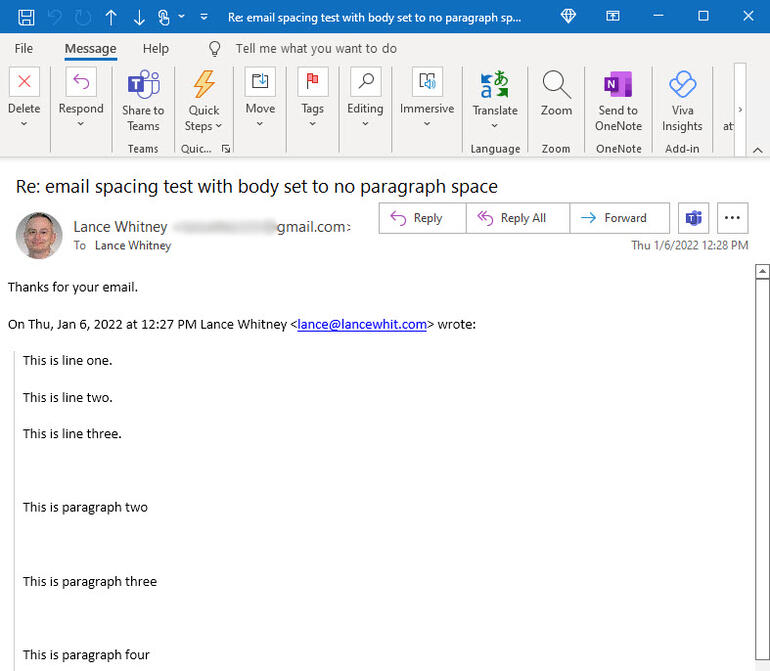Open the File menu
This screenshot has width=770, height=671.
pyautogui.click(x=24, y=49)
